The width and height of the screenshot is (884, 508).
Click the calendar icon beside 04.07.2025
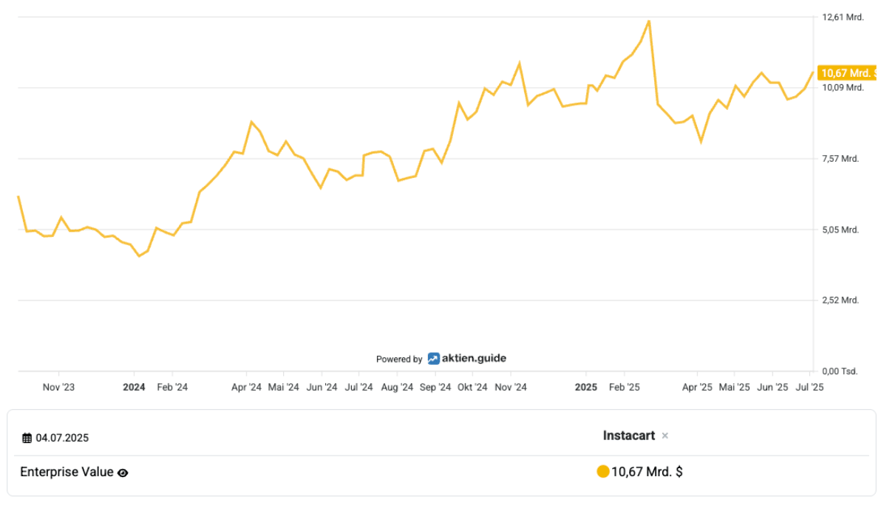[x=26, y=438]
